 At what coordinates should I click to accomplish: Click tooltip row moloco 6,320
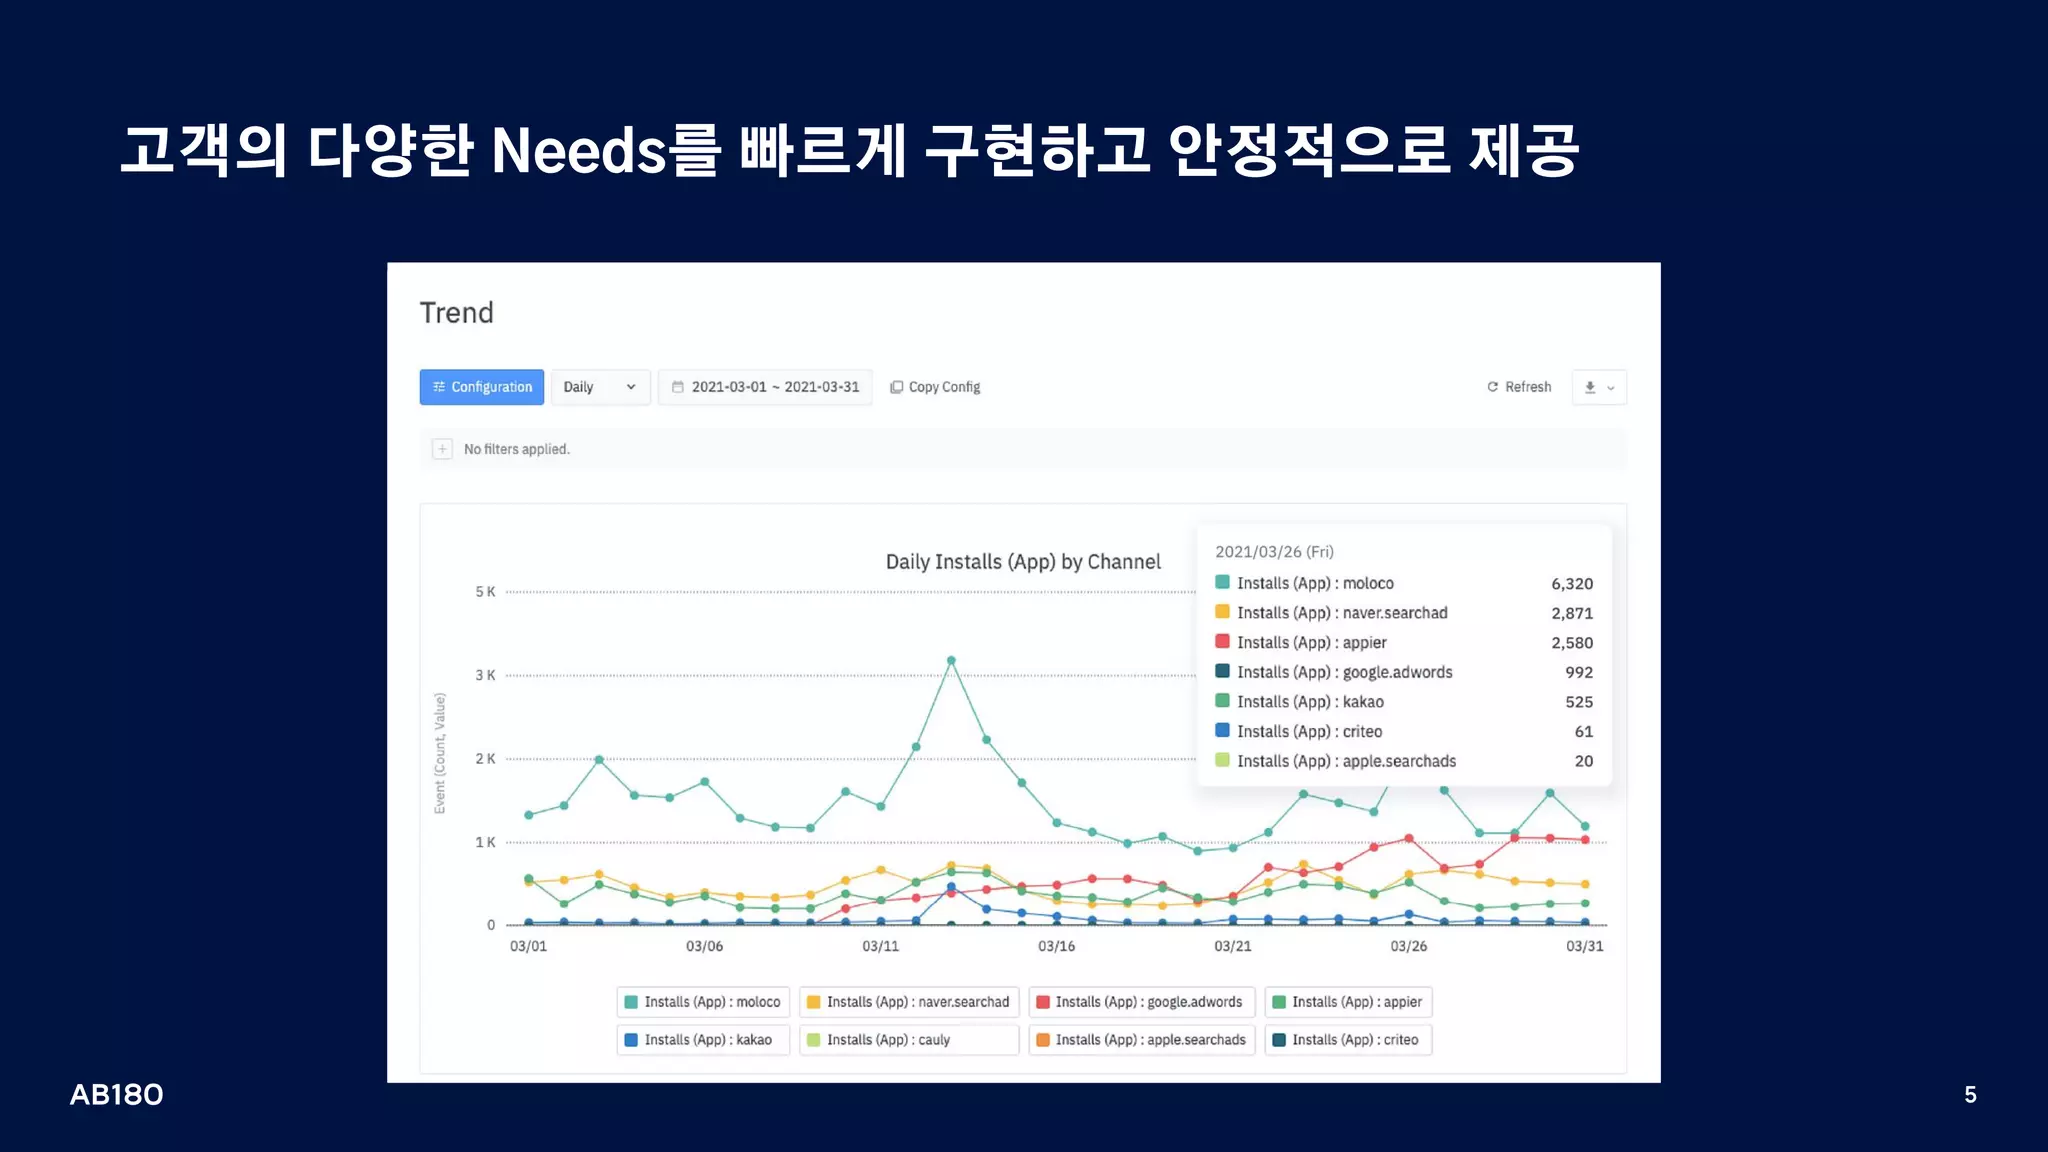coord(1404,583)
